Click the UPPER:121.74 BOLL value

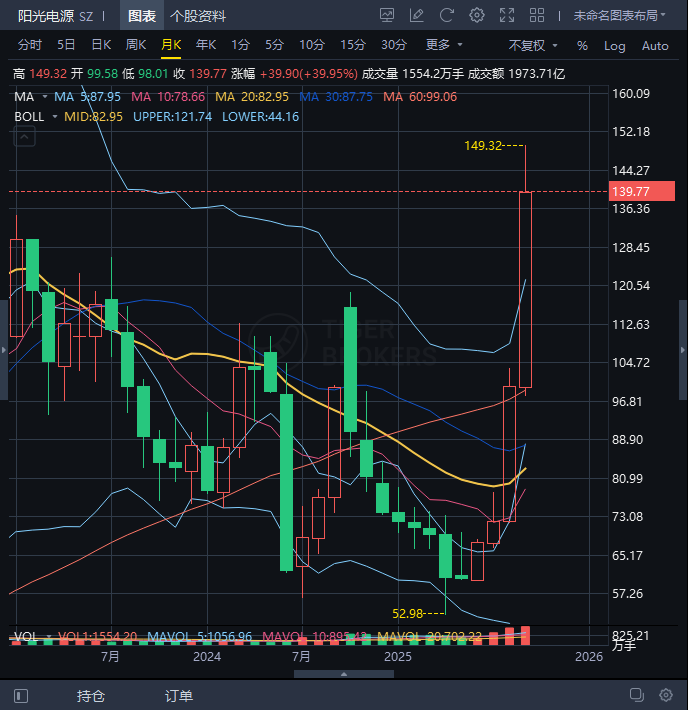tap(173, 117)
